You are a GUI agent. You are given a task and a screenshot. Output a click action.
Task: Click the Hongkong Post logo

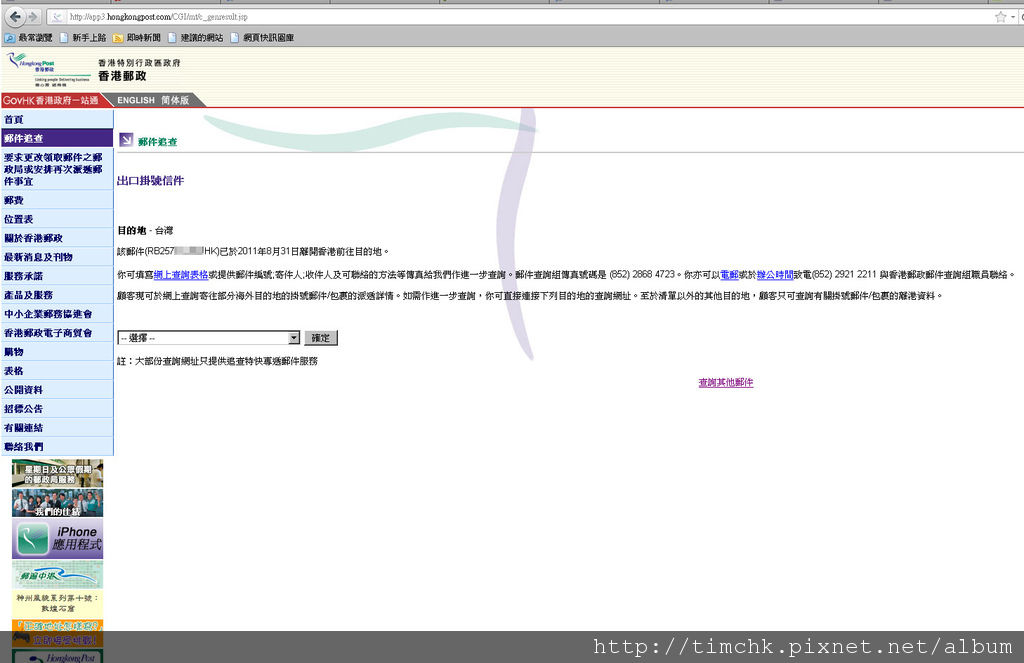point(47,70)
